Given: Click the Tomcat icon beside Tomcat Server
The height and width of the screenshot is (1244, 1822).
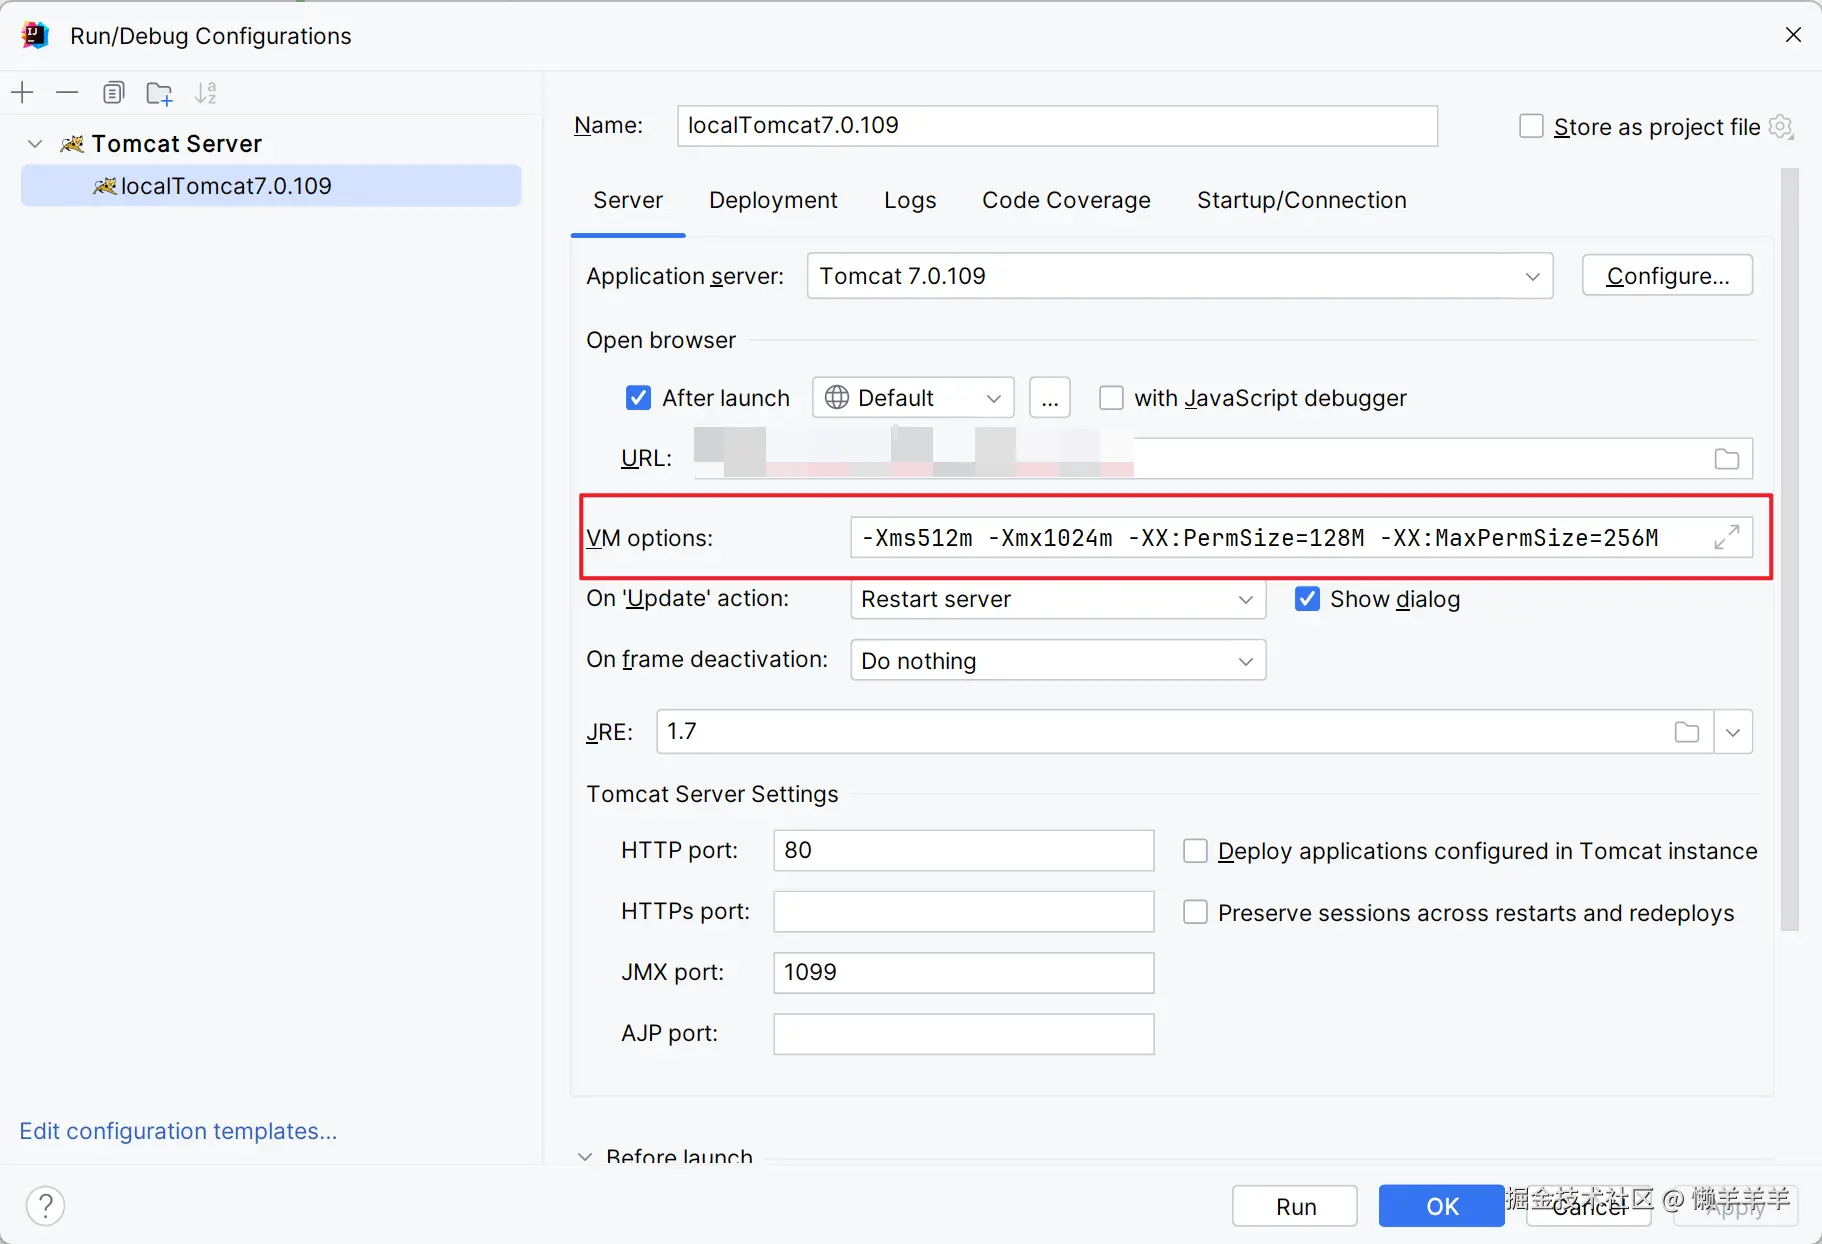Looking at the screenshot, I should 71,144.
